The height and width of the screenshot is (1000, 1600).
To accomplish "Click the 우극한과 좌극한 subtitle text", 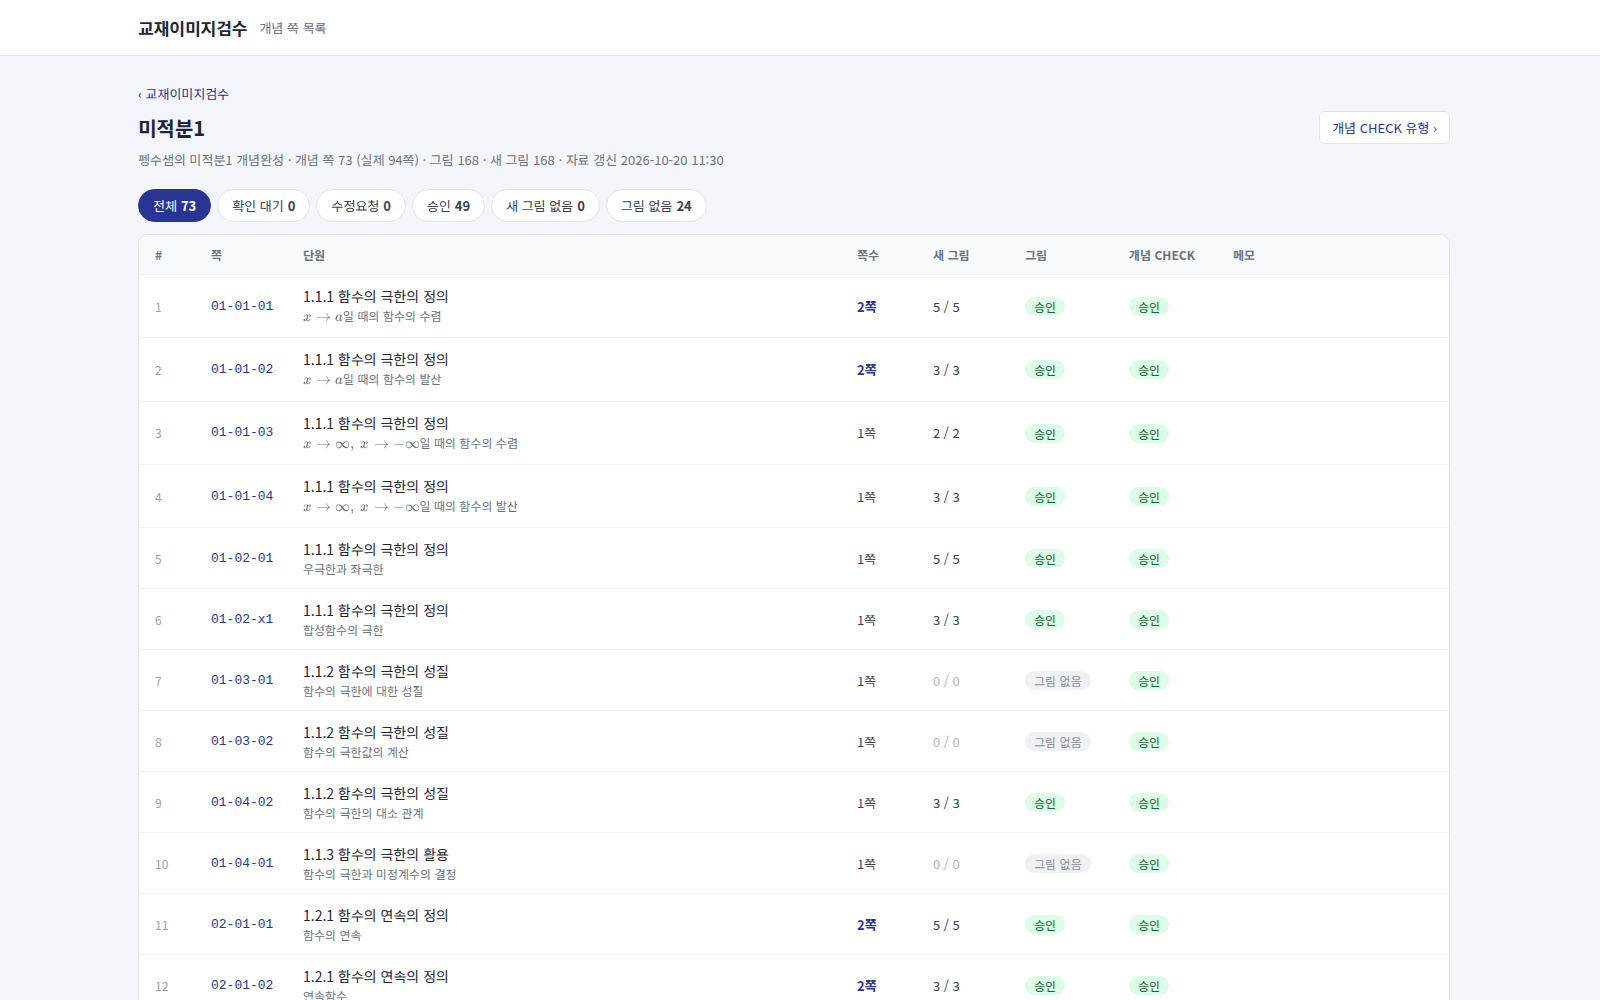I will click(343, 570).
